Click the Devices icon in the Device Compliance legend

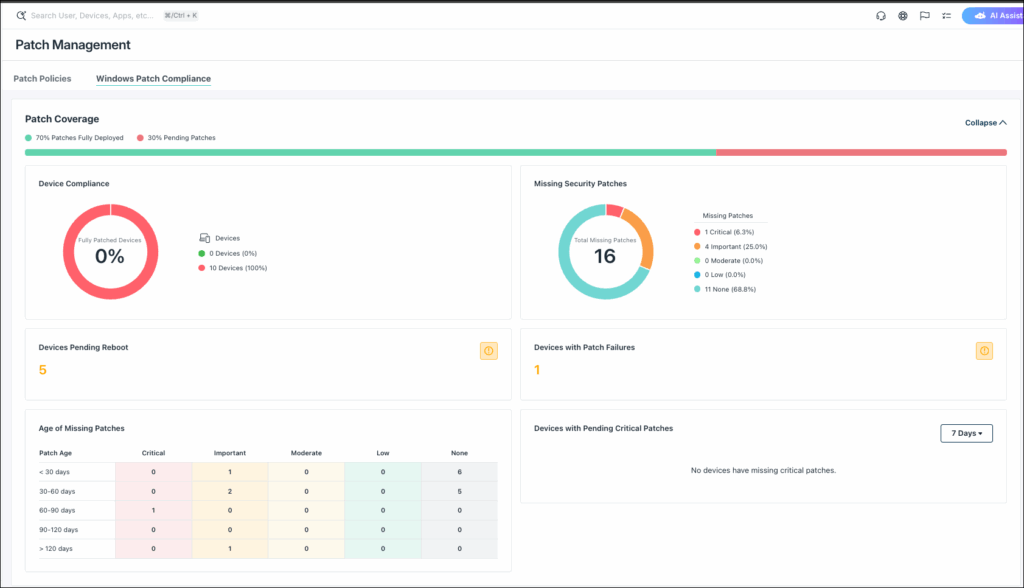tap(205, 238)
